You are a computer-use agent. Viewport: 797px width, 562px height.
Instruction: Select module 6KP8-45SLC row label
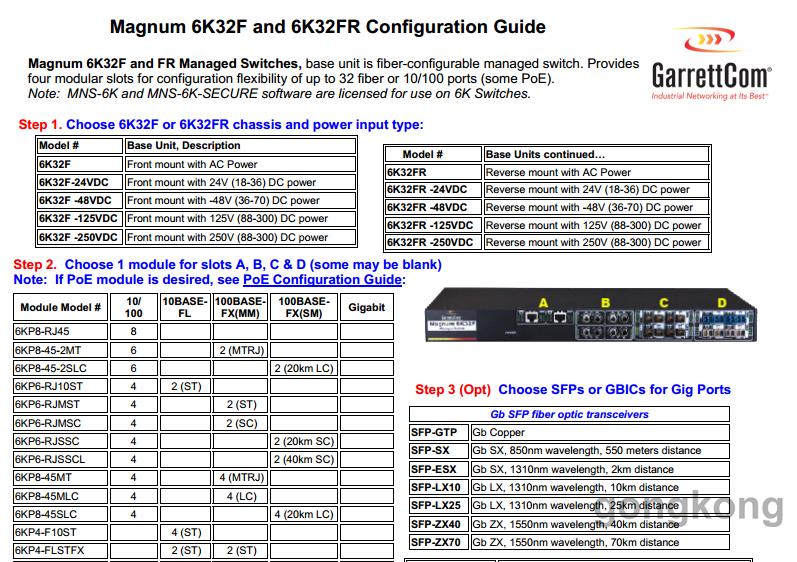[x=60, y=514]
